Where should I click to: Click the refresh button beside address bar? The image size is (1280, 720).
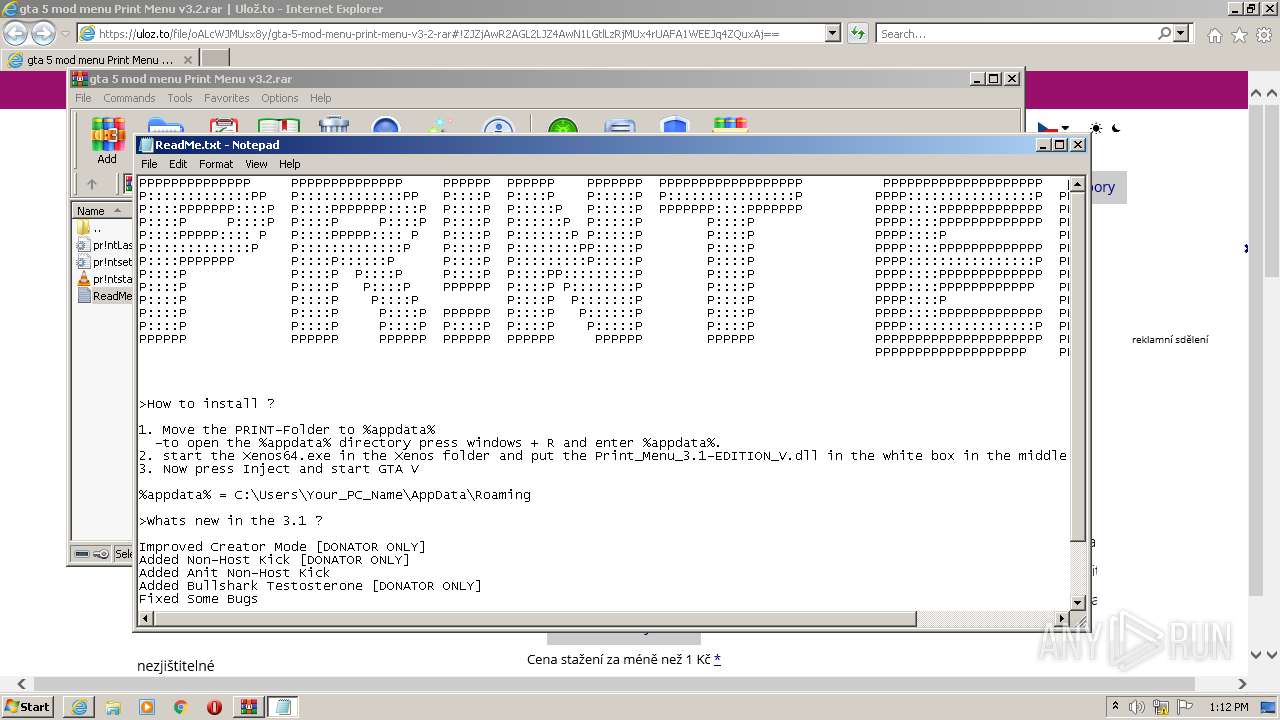click(857, 33)
